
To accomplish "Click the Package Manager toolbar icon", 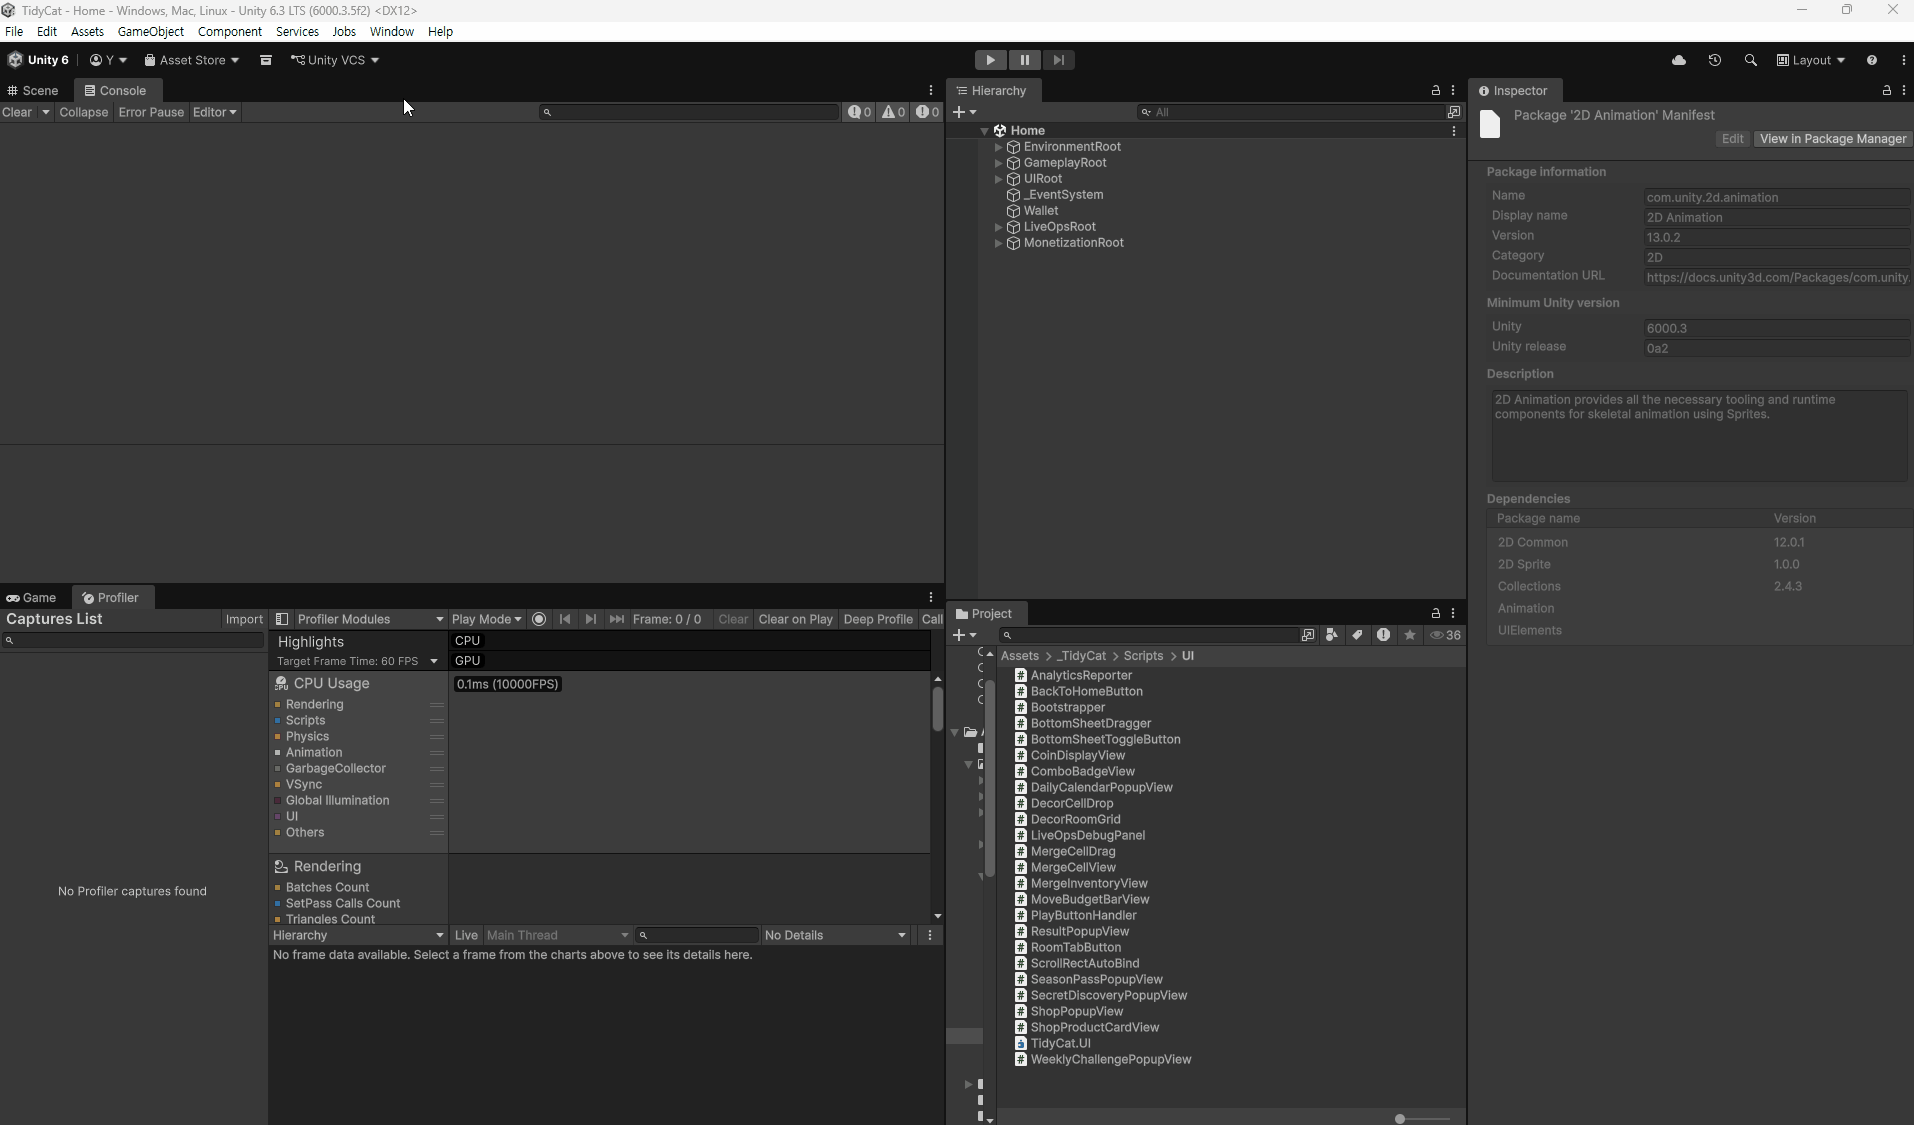I will click(x=266, y=60).
